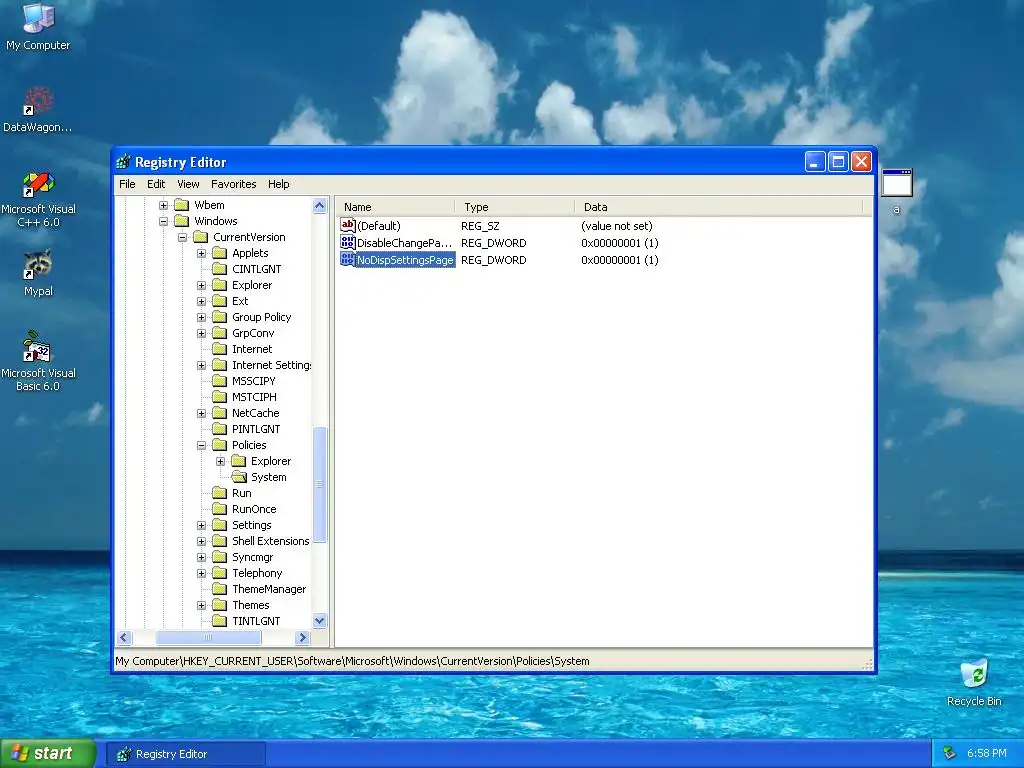Select the Applets folder icon
This screenshot has height=768, width=1024.
[219, 253]
